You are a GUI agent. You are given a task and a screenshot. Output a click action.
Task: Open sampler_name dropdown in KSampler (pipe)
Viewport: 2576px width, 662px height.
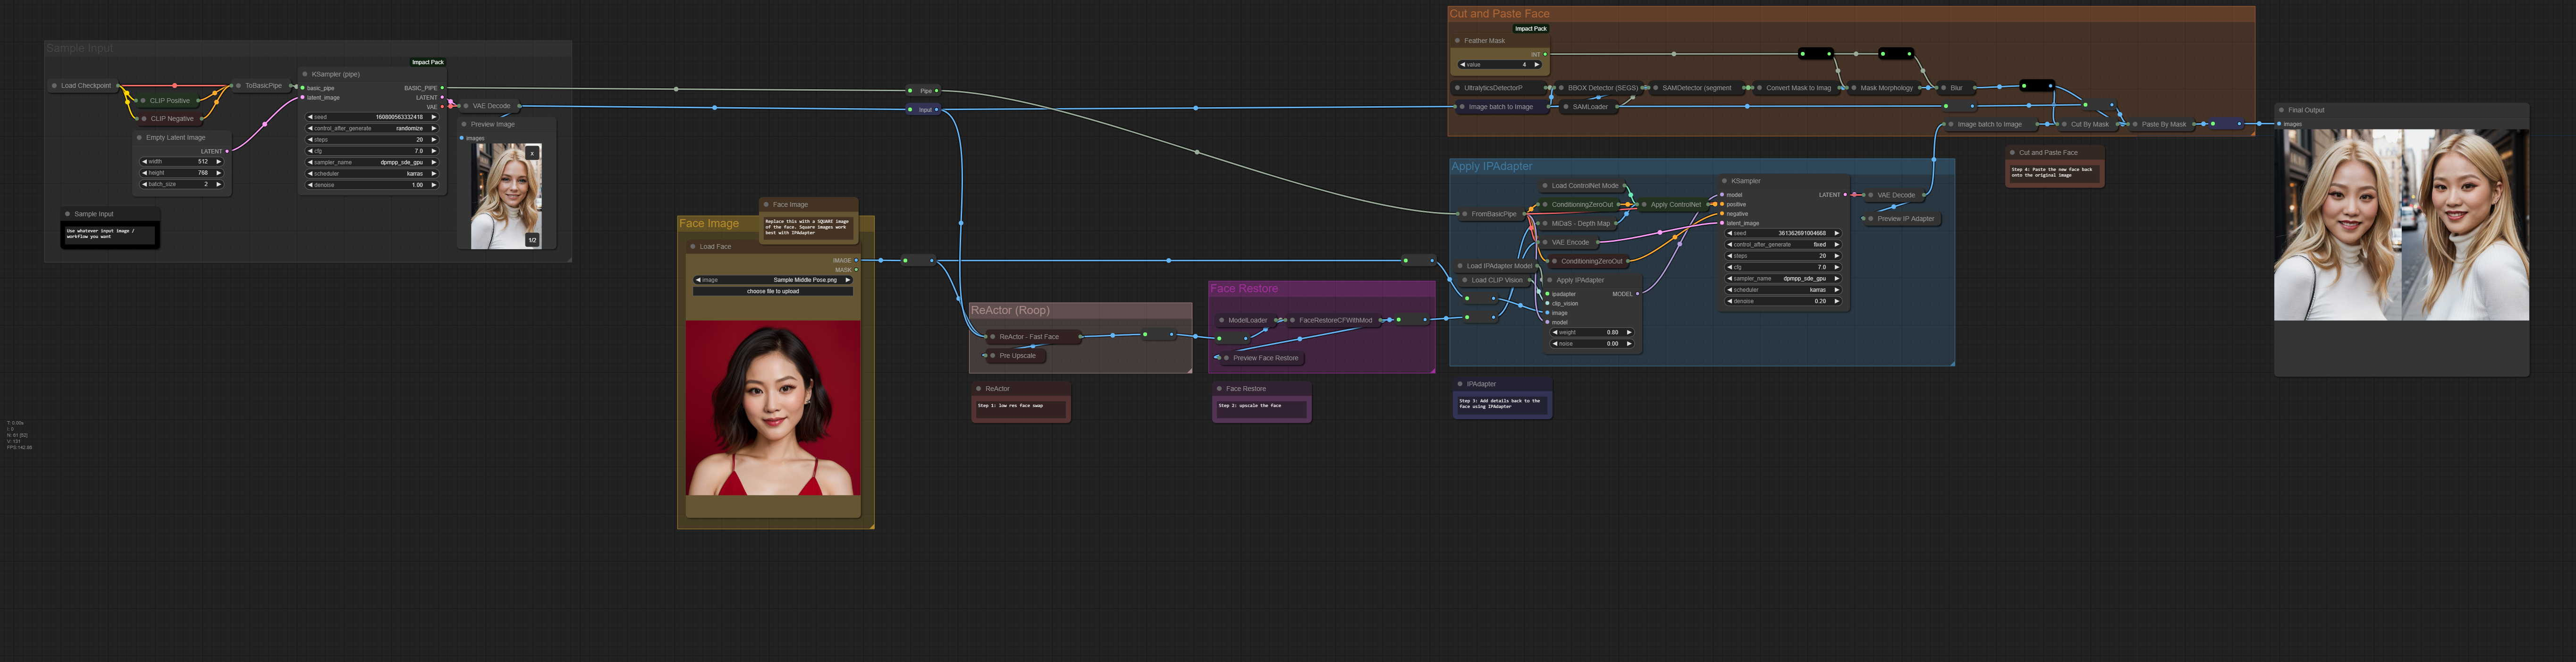pyautogui.click(x=371, y=162)
